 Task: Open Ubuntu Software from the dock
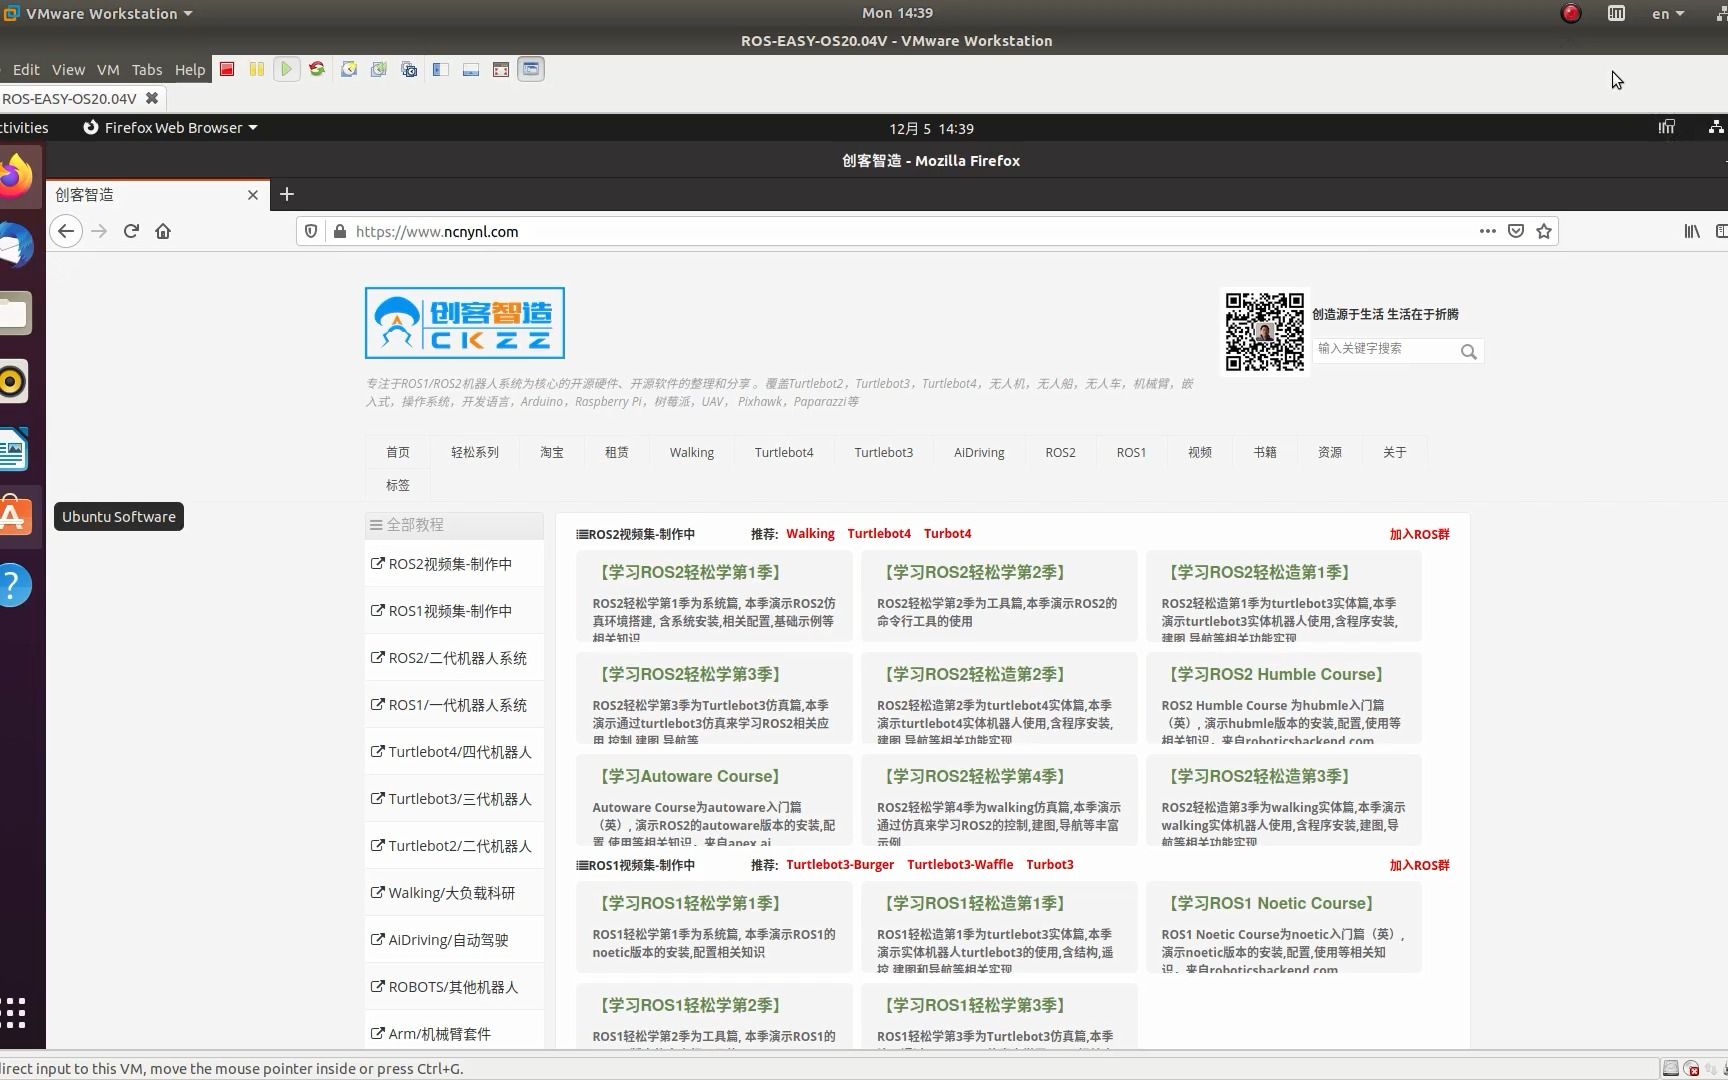pyautogui.click(x=14, y=516)
